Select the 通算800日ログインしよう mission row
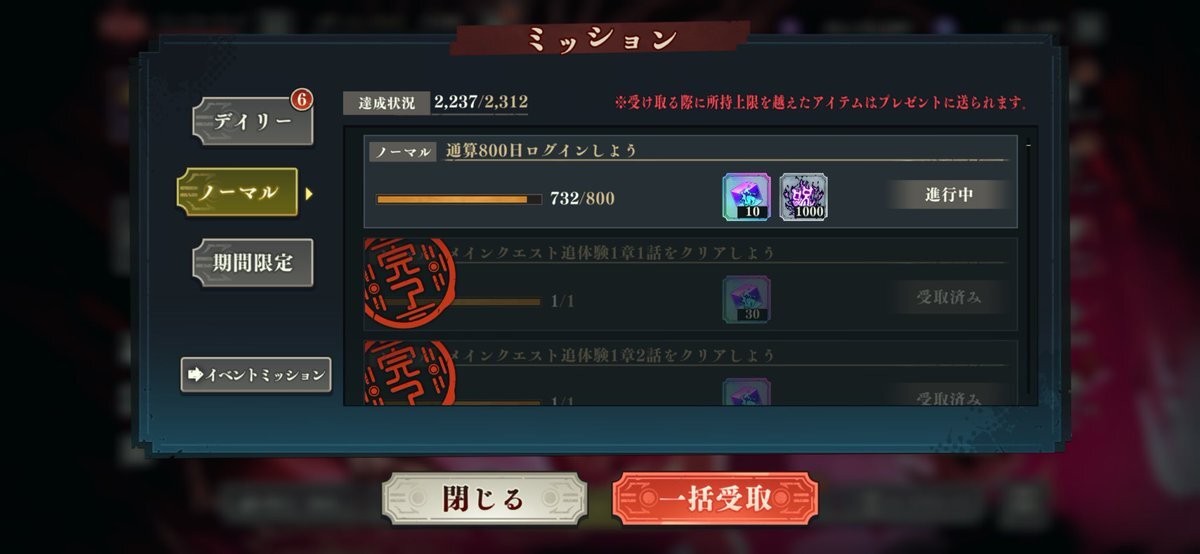 click(690, 182)
